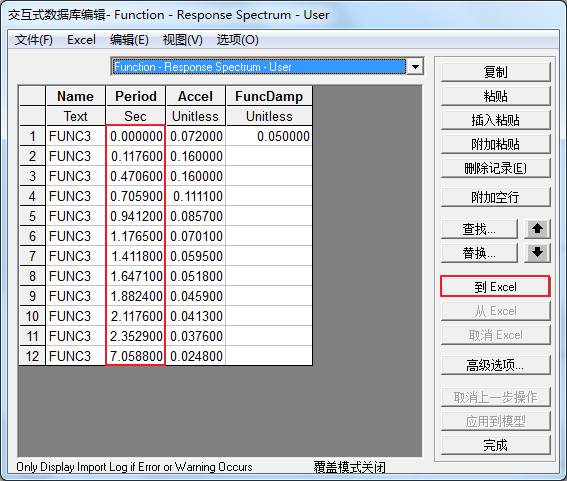This screenshot has width=567, height=481.
Task: Click the 删除记录(E) button
Action: 495,168
